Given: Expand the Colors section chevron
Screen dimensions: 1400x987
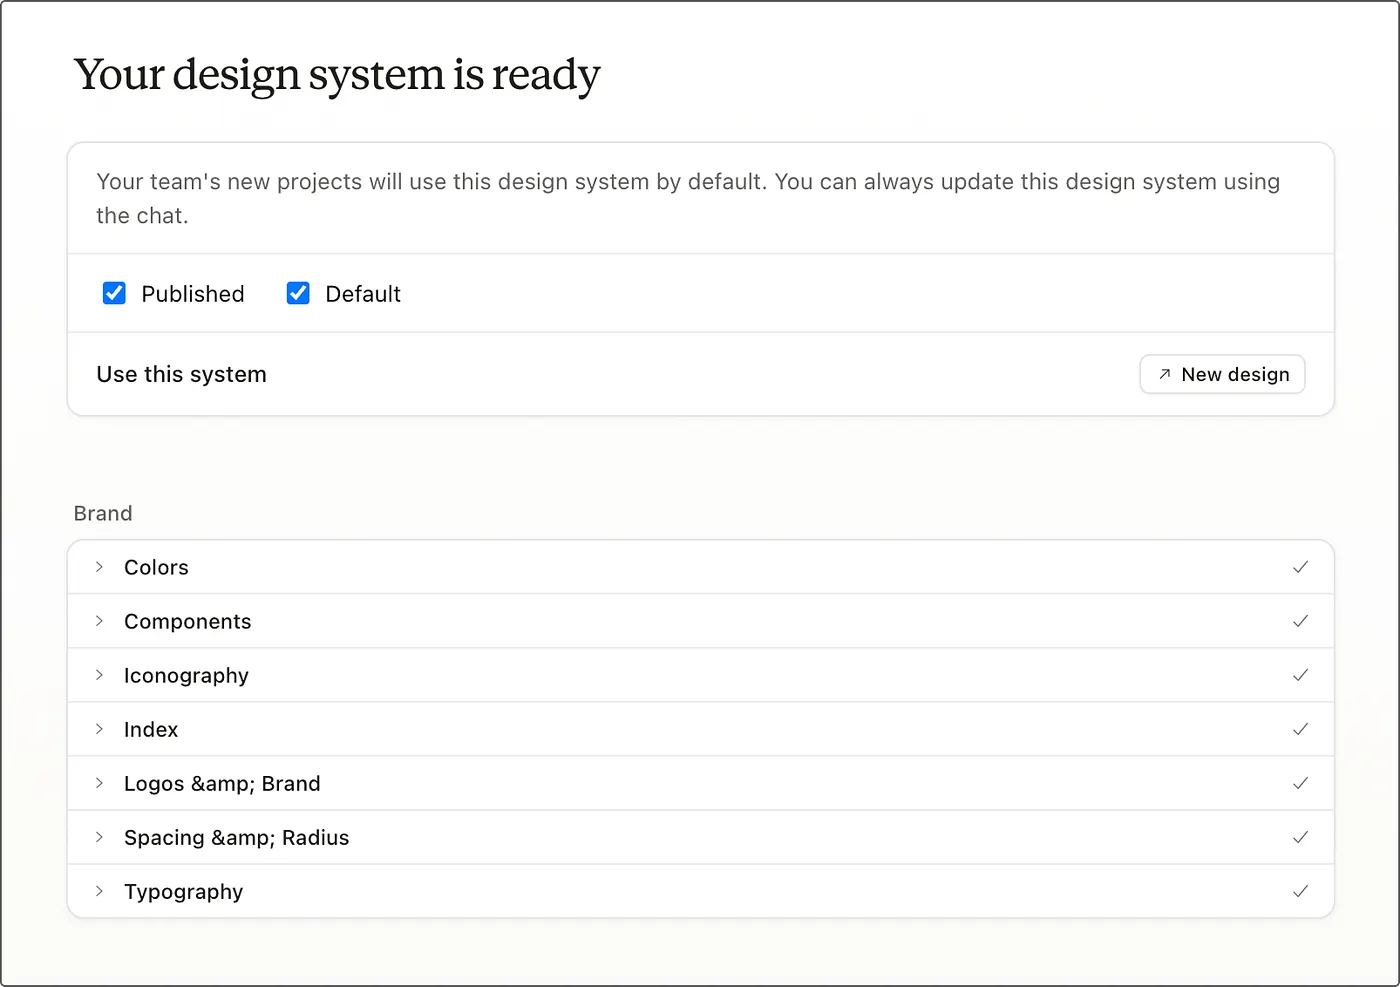Looking at the screenshot, I should (x=99, y=567).
